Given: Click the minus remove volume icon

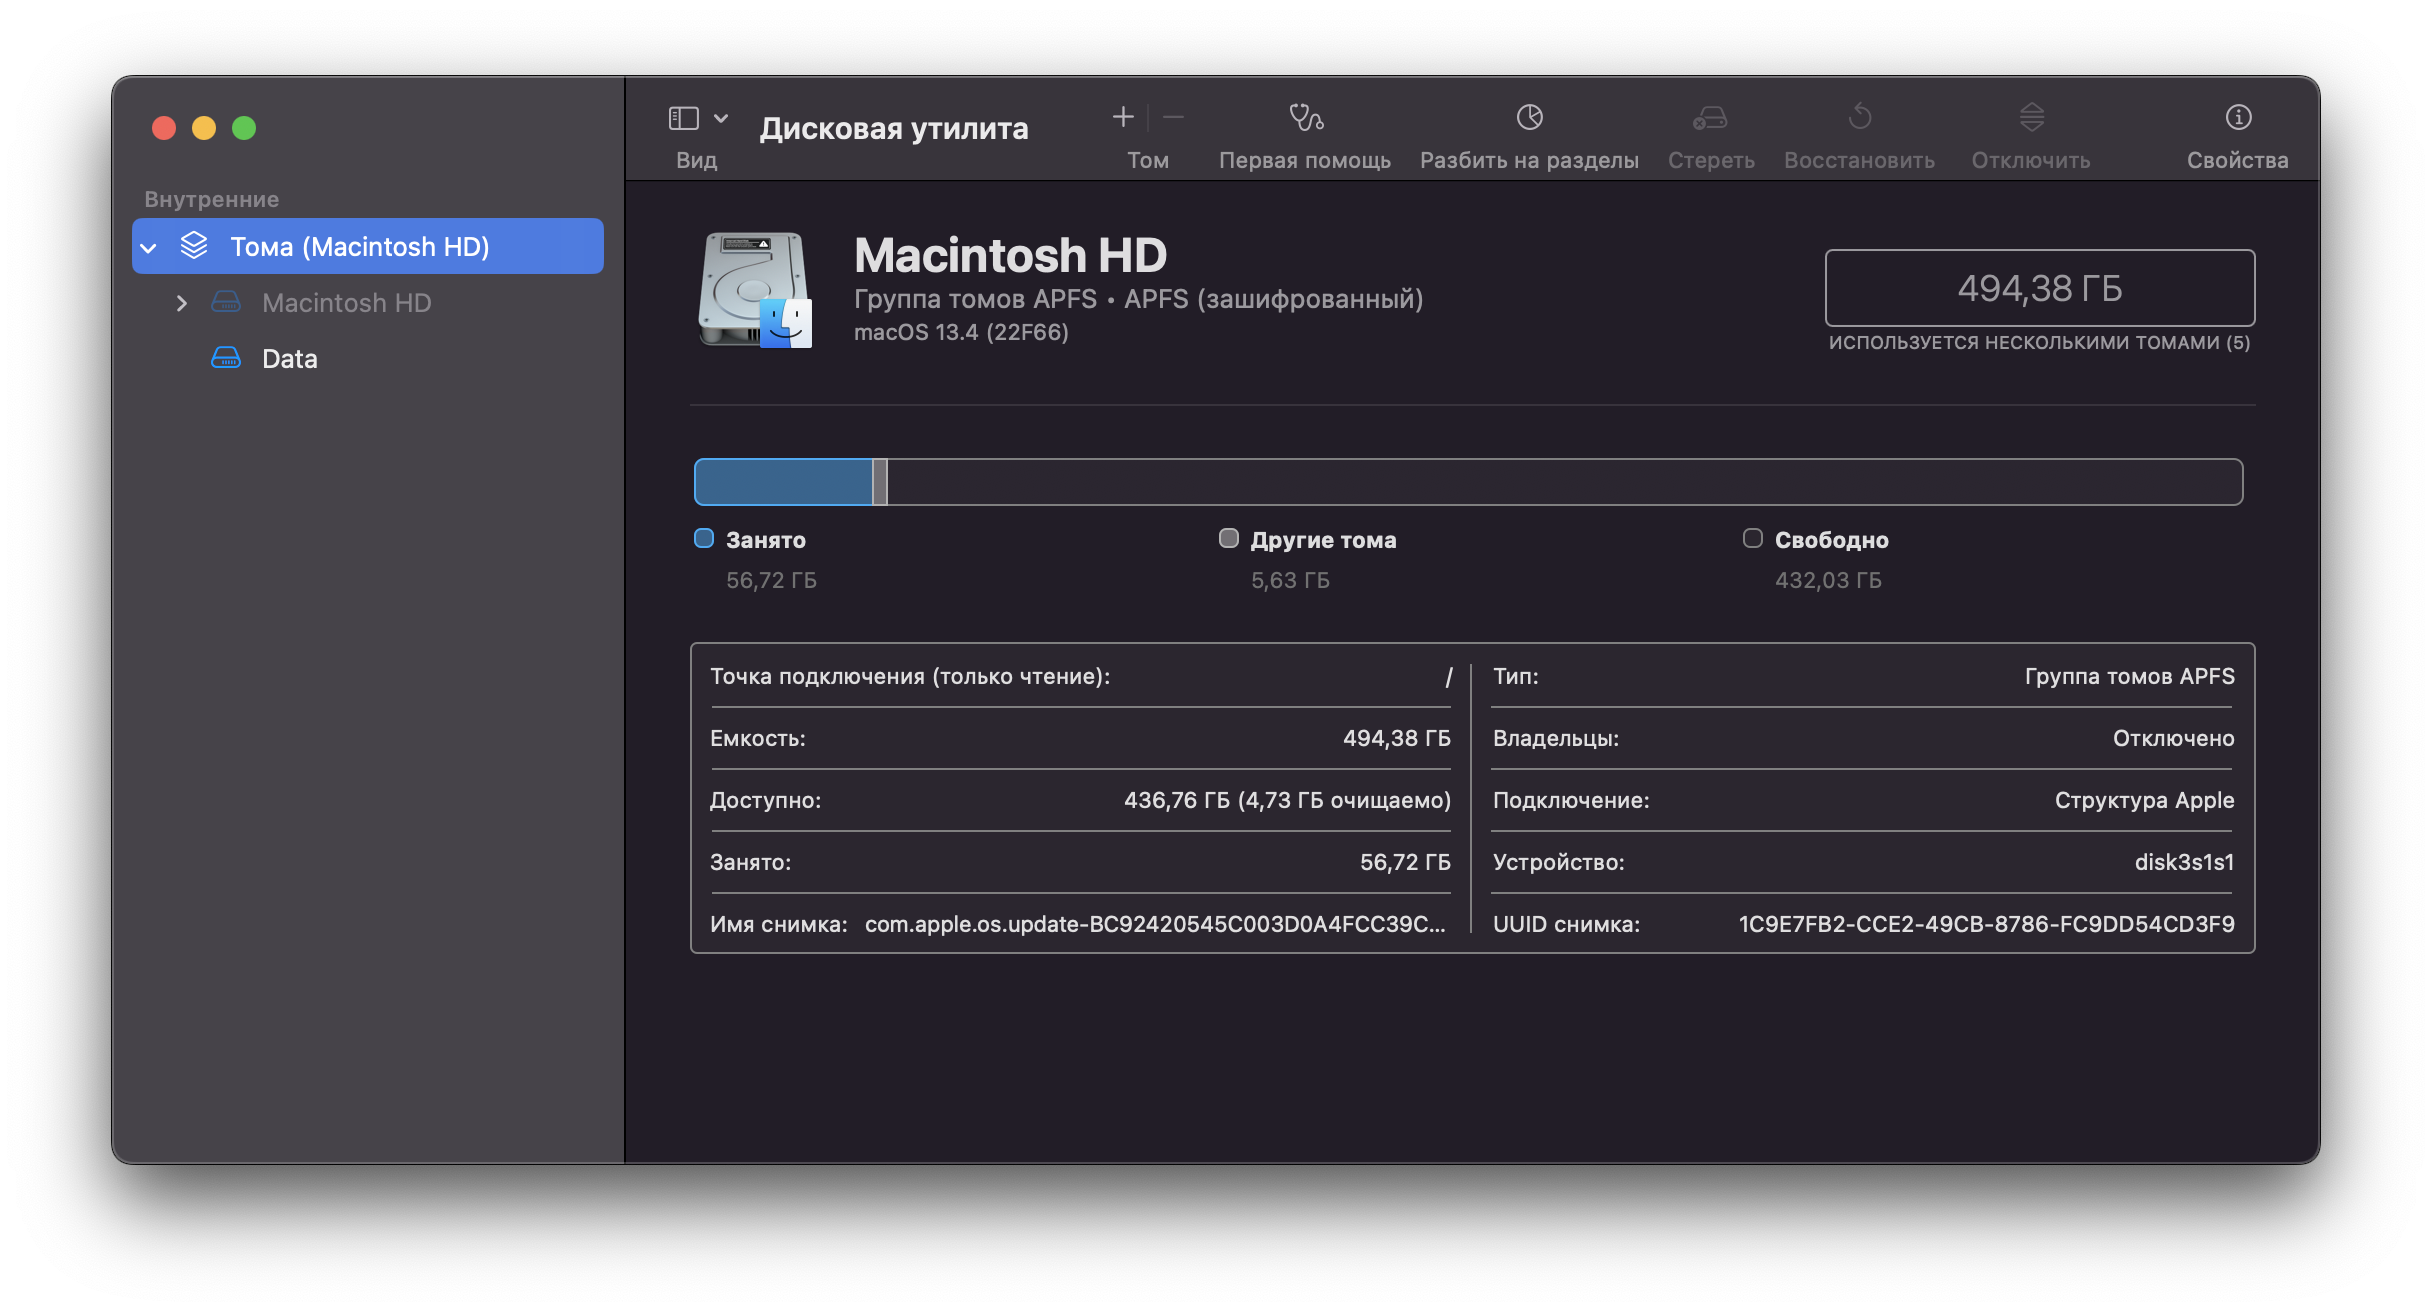Looking at the screenshot, I should point(1174,118).
